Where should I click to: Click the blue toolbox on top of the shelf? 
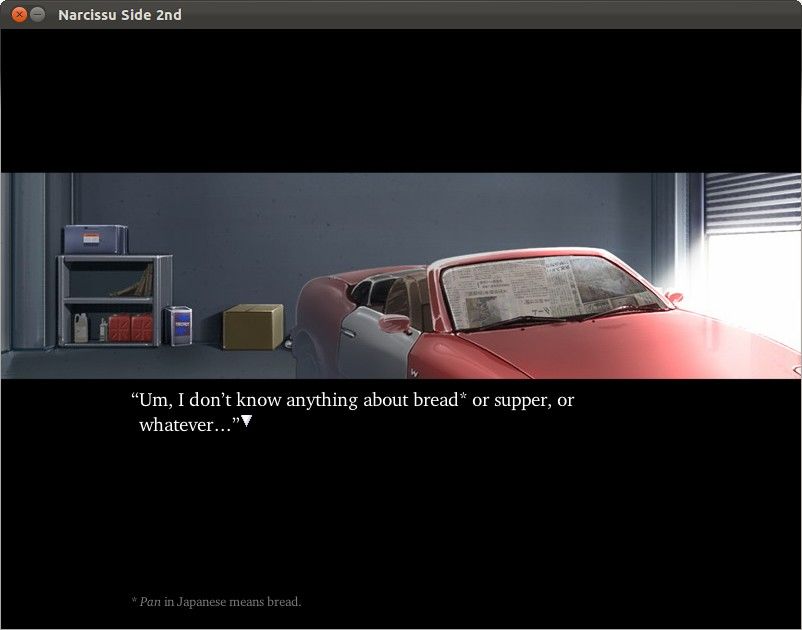pos(95,239)
